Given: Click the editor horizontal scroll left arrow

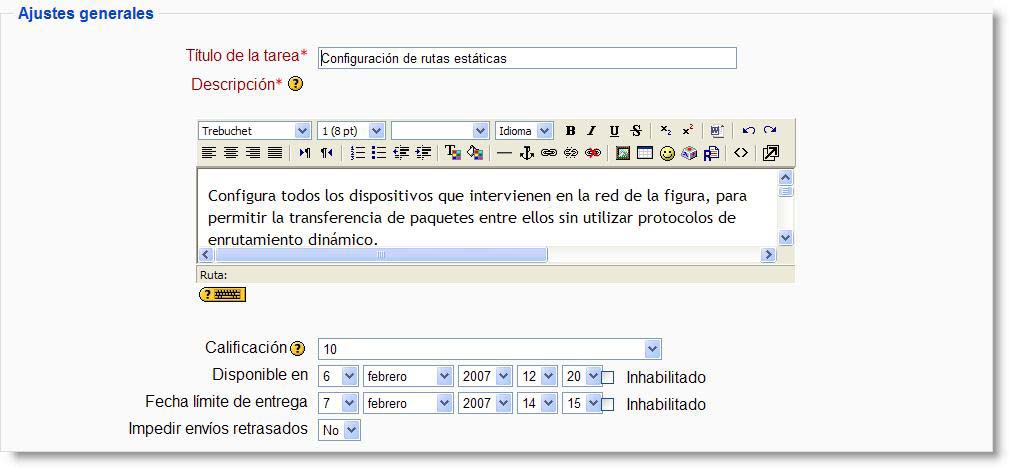Looking at the screenshot, I should pyautogui.click(x=206, y=255).
